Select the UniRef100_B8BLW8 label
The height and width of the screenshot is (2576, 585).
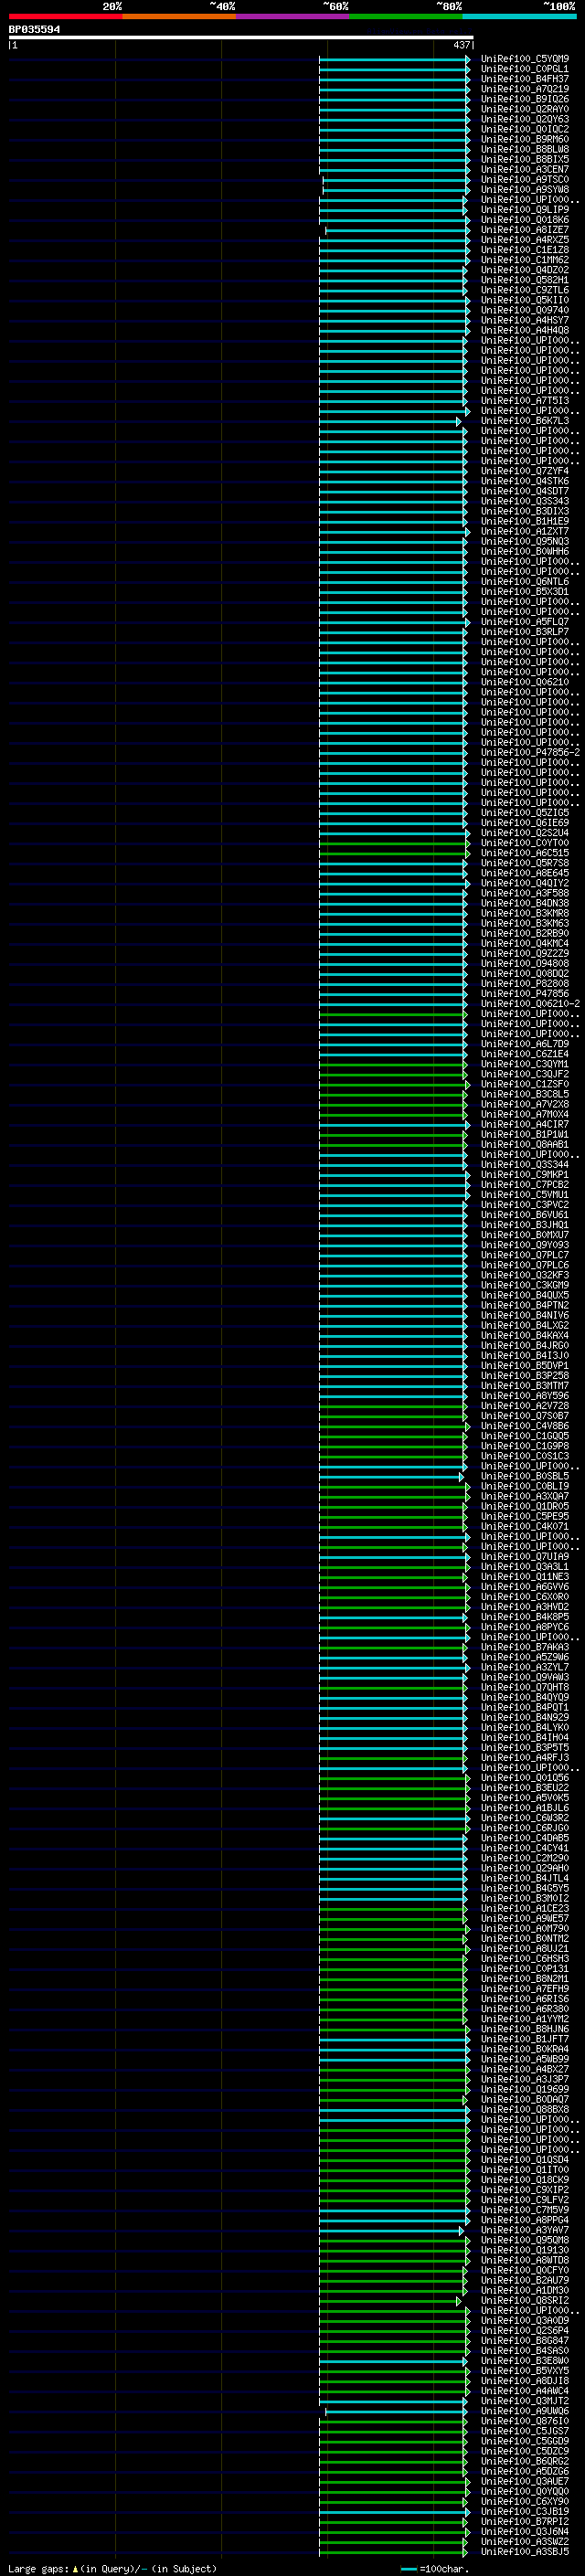pyautogui.click(x=525, y=149)
